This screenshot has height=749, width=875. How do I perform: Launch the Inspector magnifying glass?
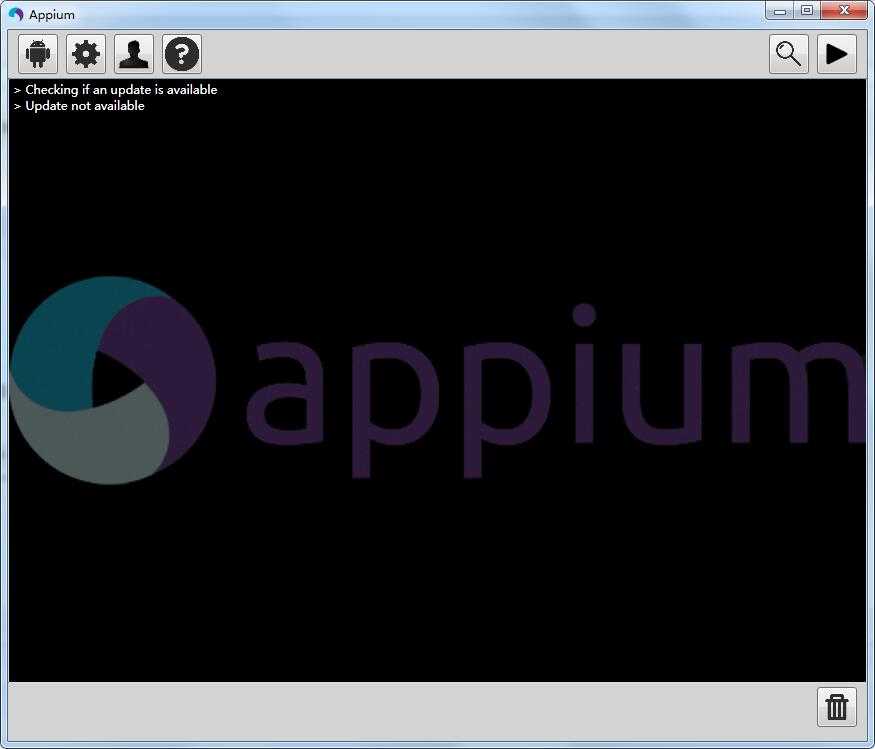(789, 54)
